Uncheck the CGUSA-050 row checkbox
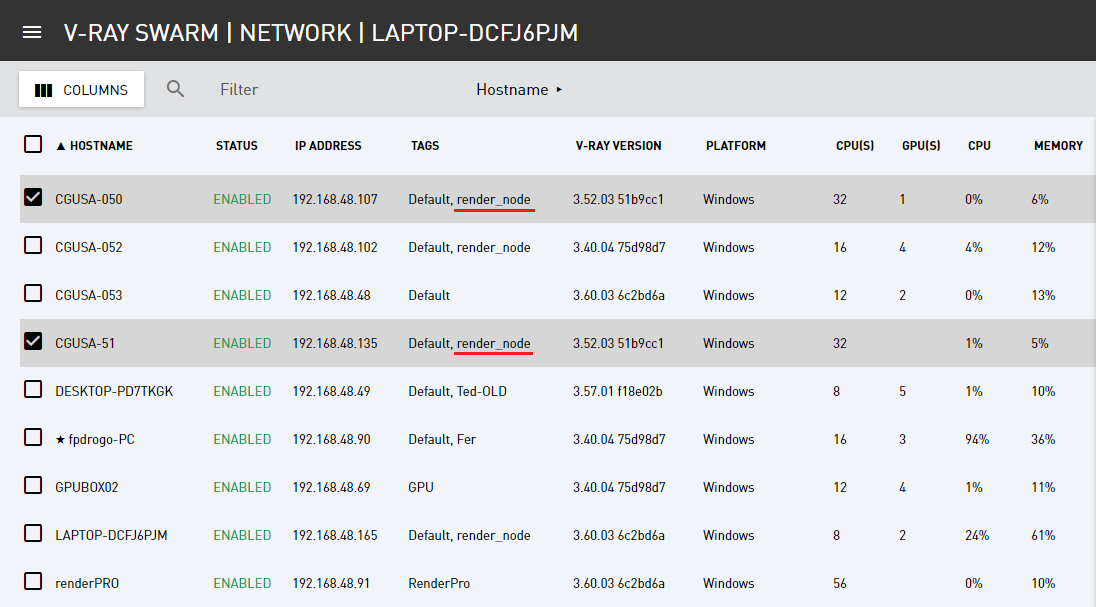 click(x=33, y=197)
